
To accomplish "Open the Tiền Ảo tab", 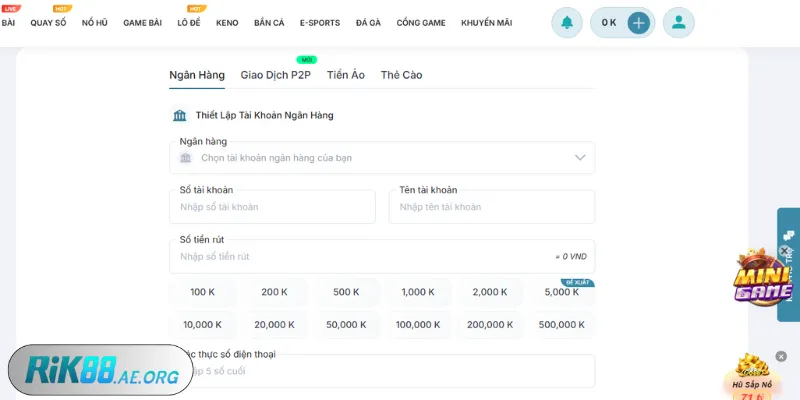I will [345, 75].
